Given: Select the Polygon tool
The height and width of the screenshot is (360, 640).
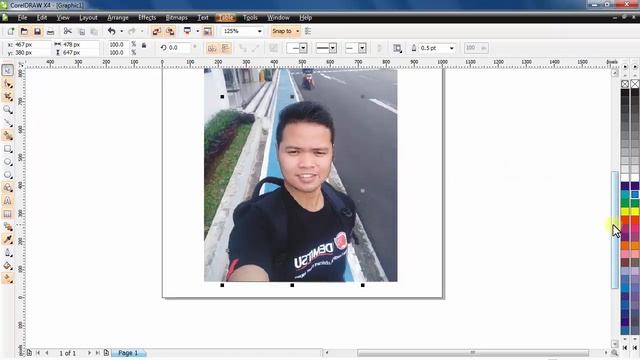Looking at the screenshot, I should pyautogui.click(x=7, y=175).
